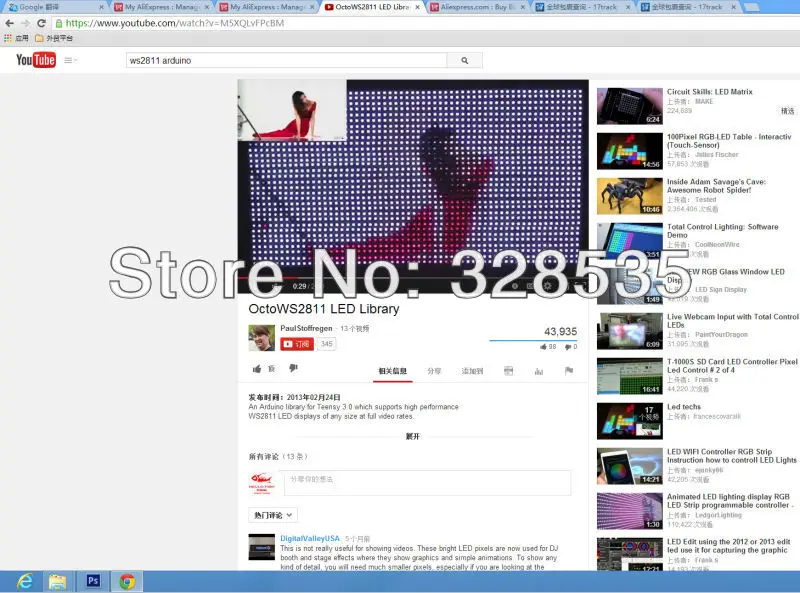Image resolution: width=800 pixels, height=593 pixels.
Task: Close the OctoWS2811 LED Library tab
Action: pyautogui.click(x=417, y=7)
